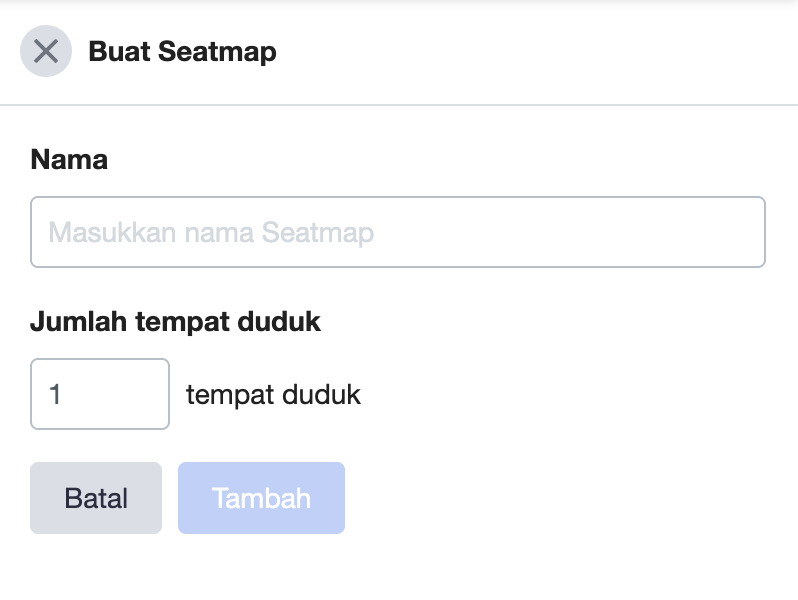Click the Nama field label
This screenshot has height=600, width=798.
[69, 160]
